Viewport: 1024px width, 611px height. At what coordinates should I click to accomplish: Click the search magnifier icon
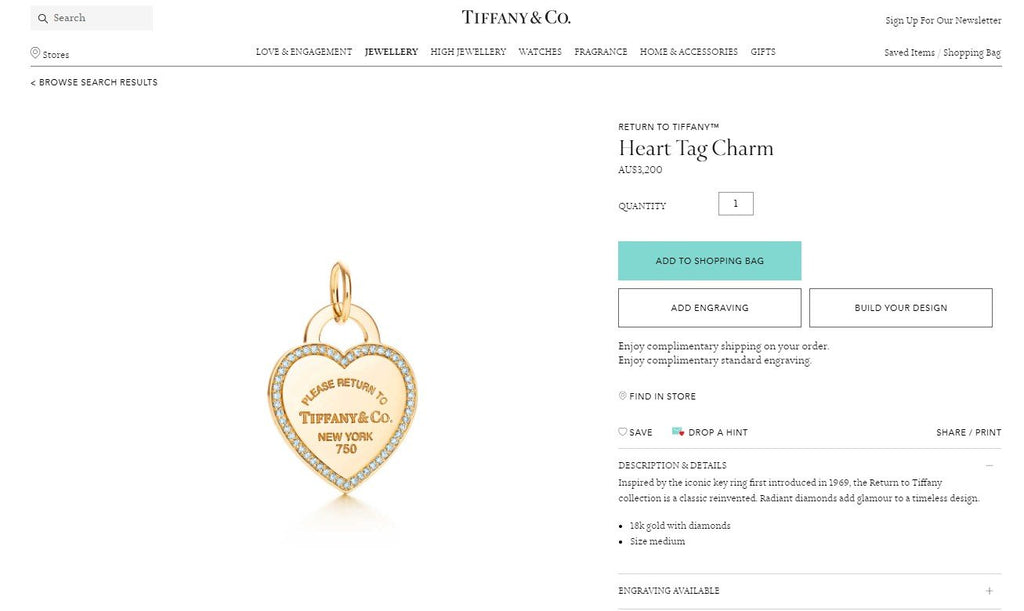[42, 18]
